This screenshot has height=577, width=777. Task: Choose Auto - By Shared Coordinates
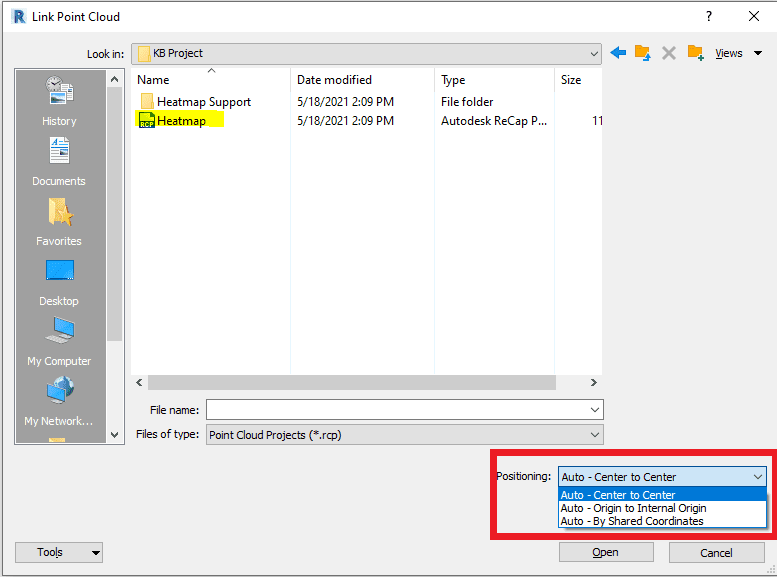tap(631, 521)
